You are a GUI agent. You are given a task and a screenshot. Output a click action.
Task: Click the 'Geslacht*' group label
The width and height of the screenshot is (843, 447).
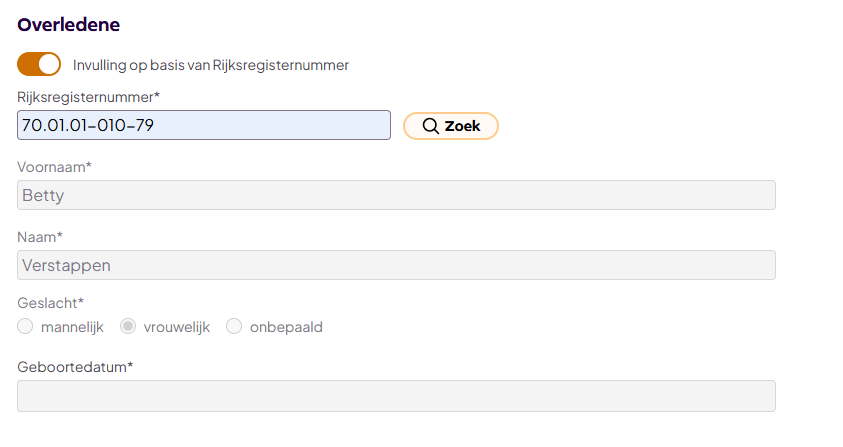coord(50,302)
